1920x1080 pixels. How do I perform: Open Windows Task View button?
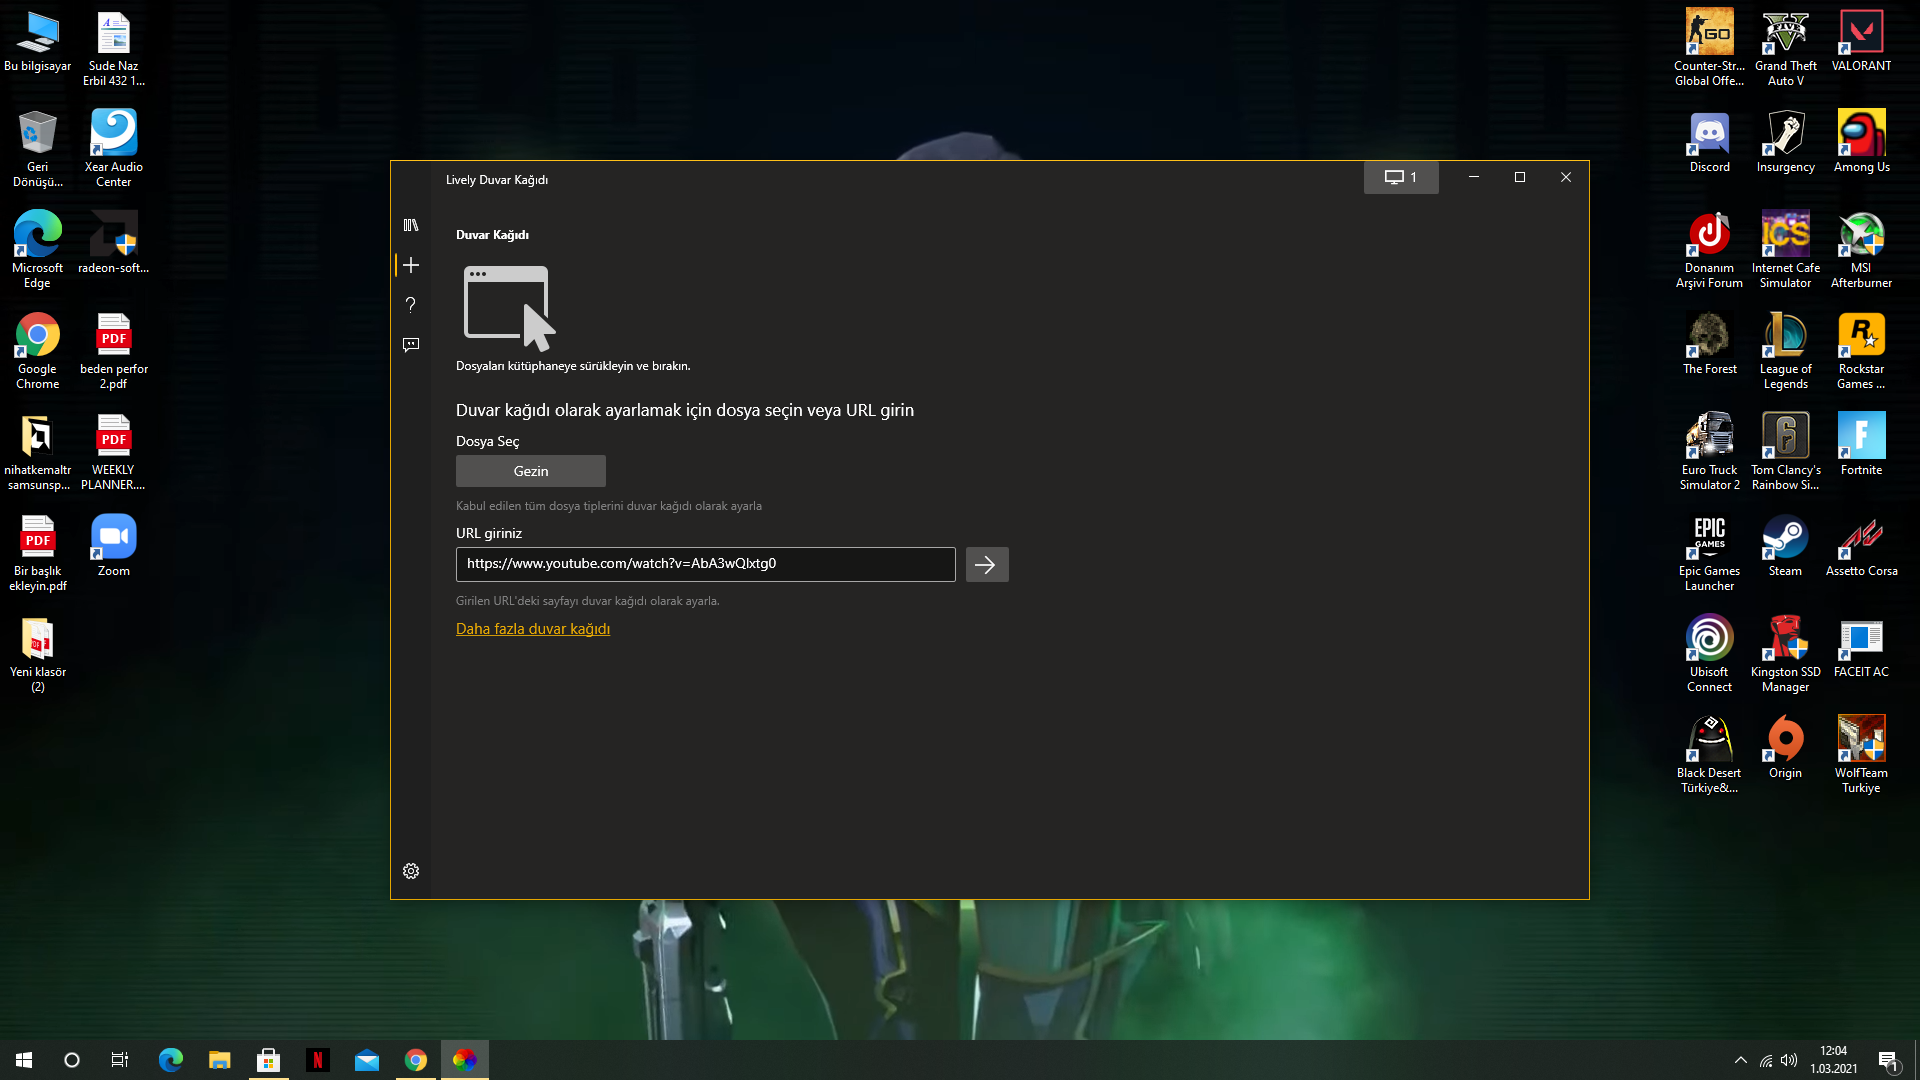click(x=120, y=1060)
